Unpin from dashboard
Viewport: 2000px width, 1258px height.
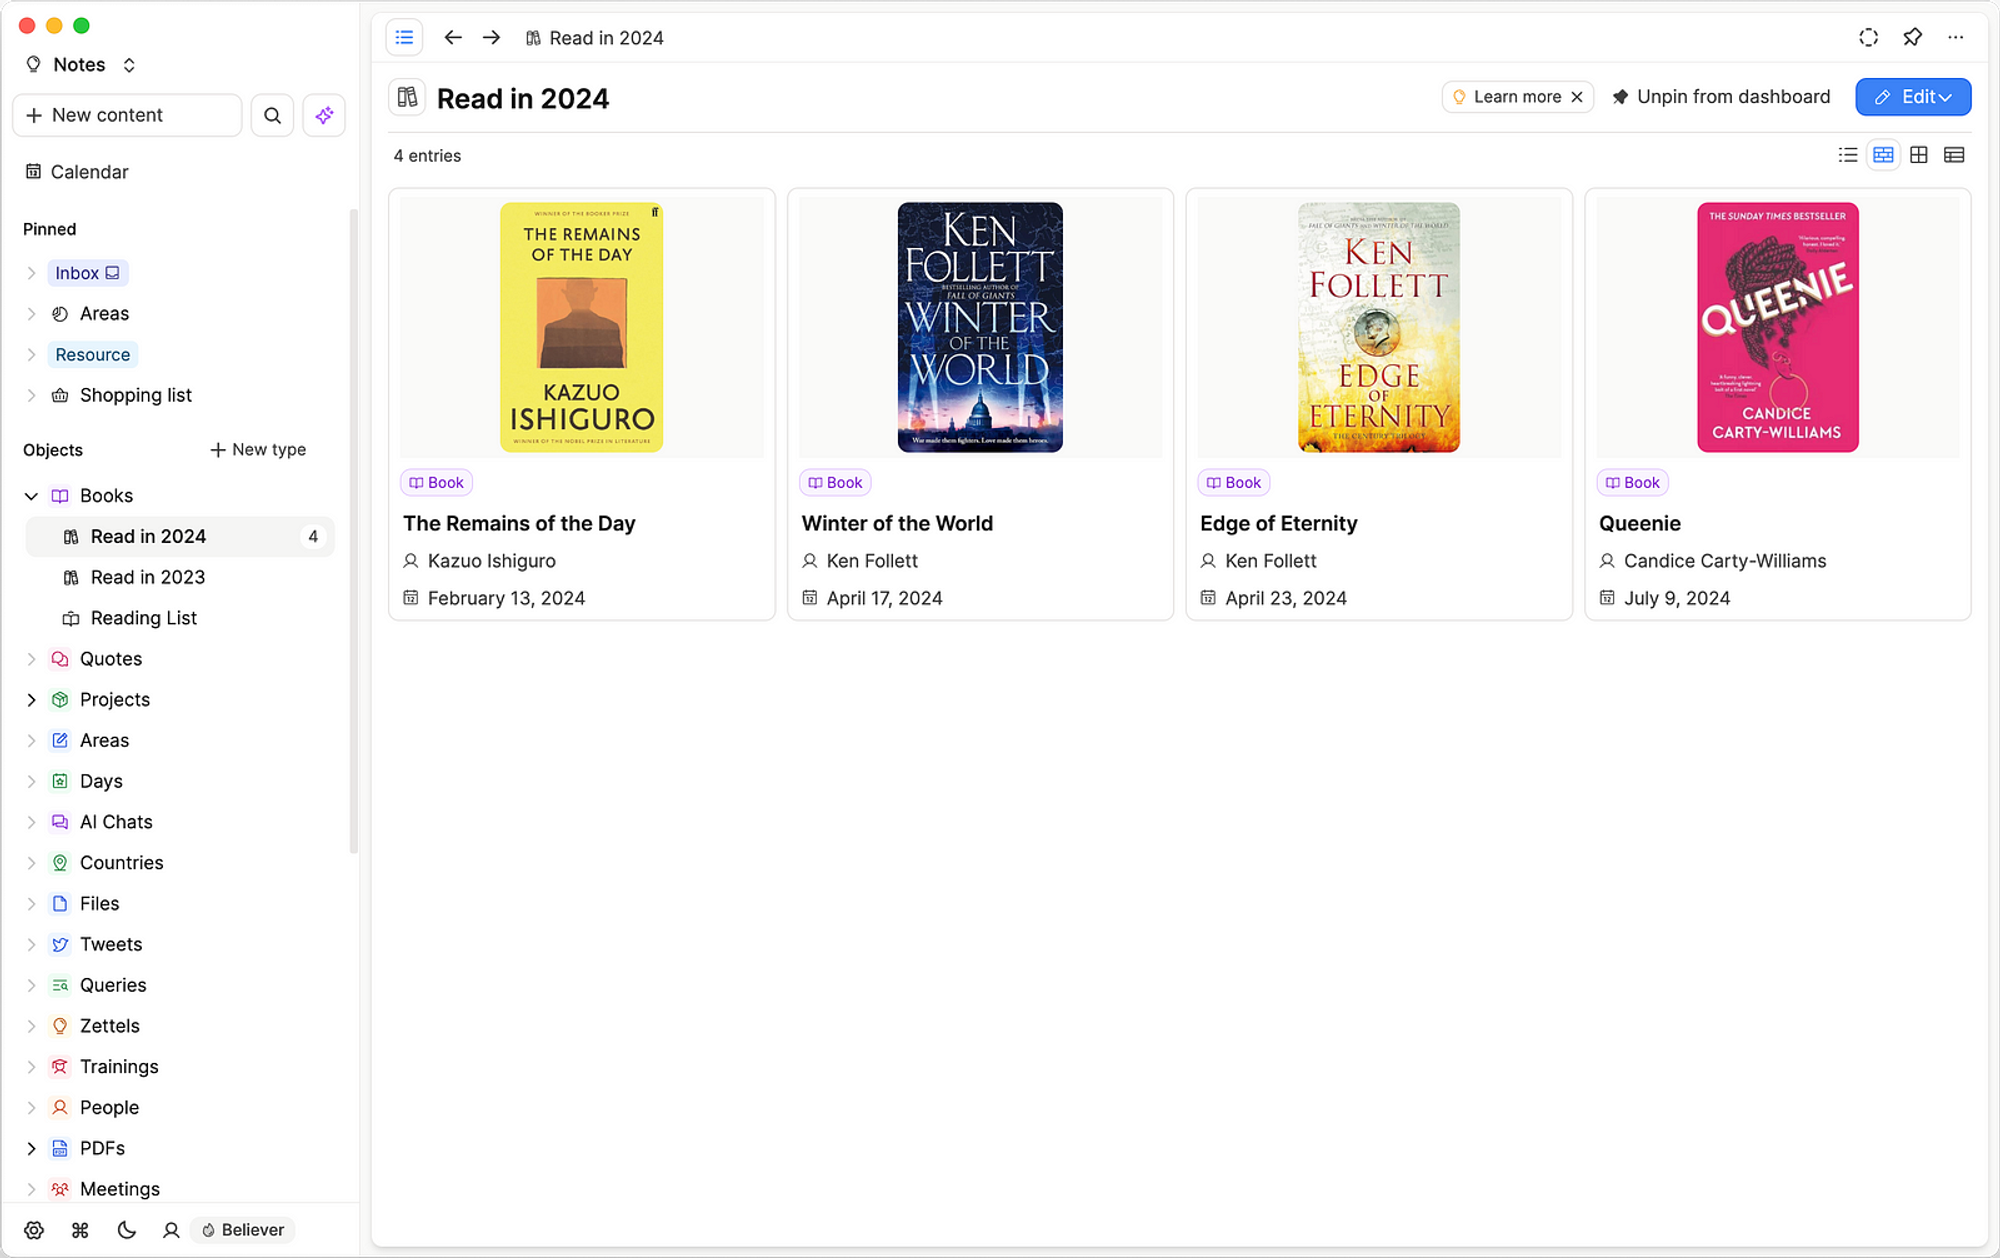pyautogui.click(x=1721, y=97)
